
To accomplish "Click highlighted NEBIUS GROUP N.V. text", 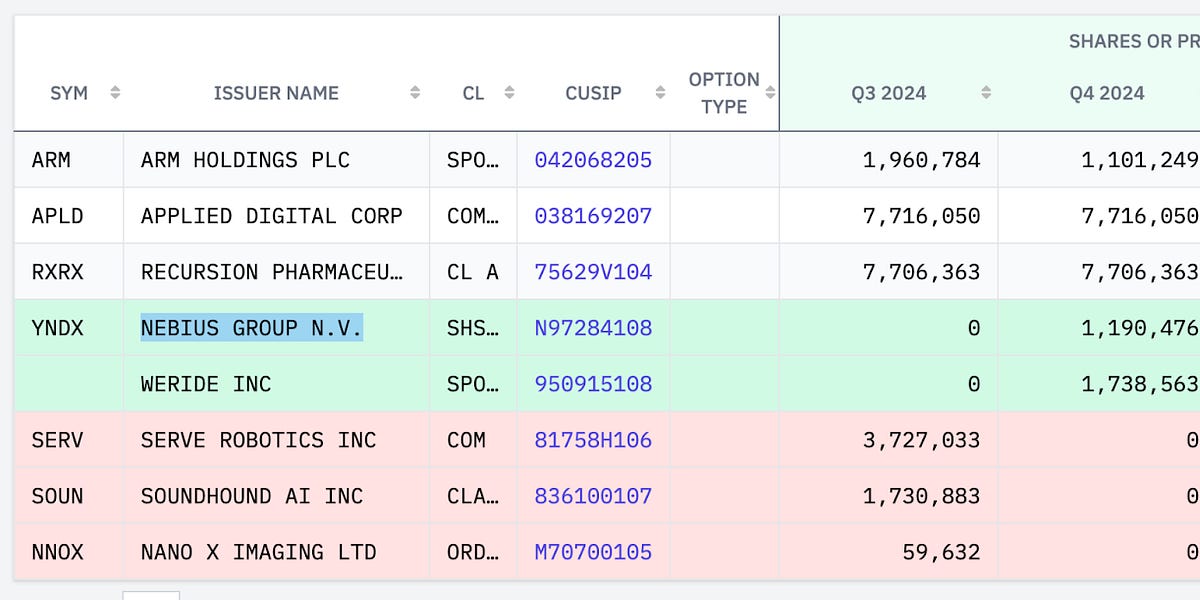I will [x=251, y=328].
